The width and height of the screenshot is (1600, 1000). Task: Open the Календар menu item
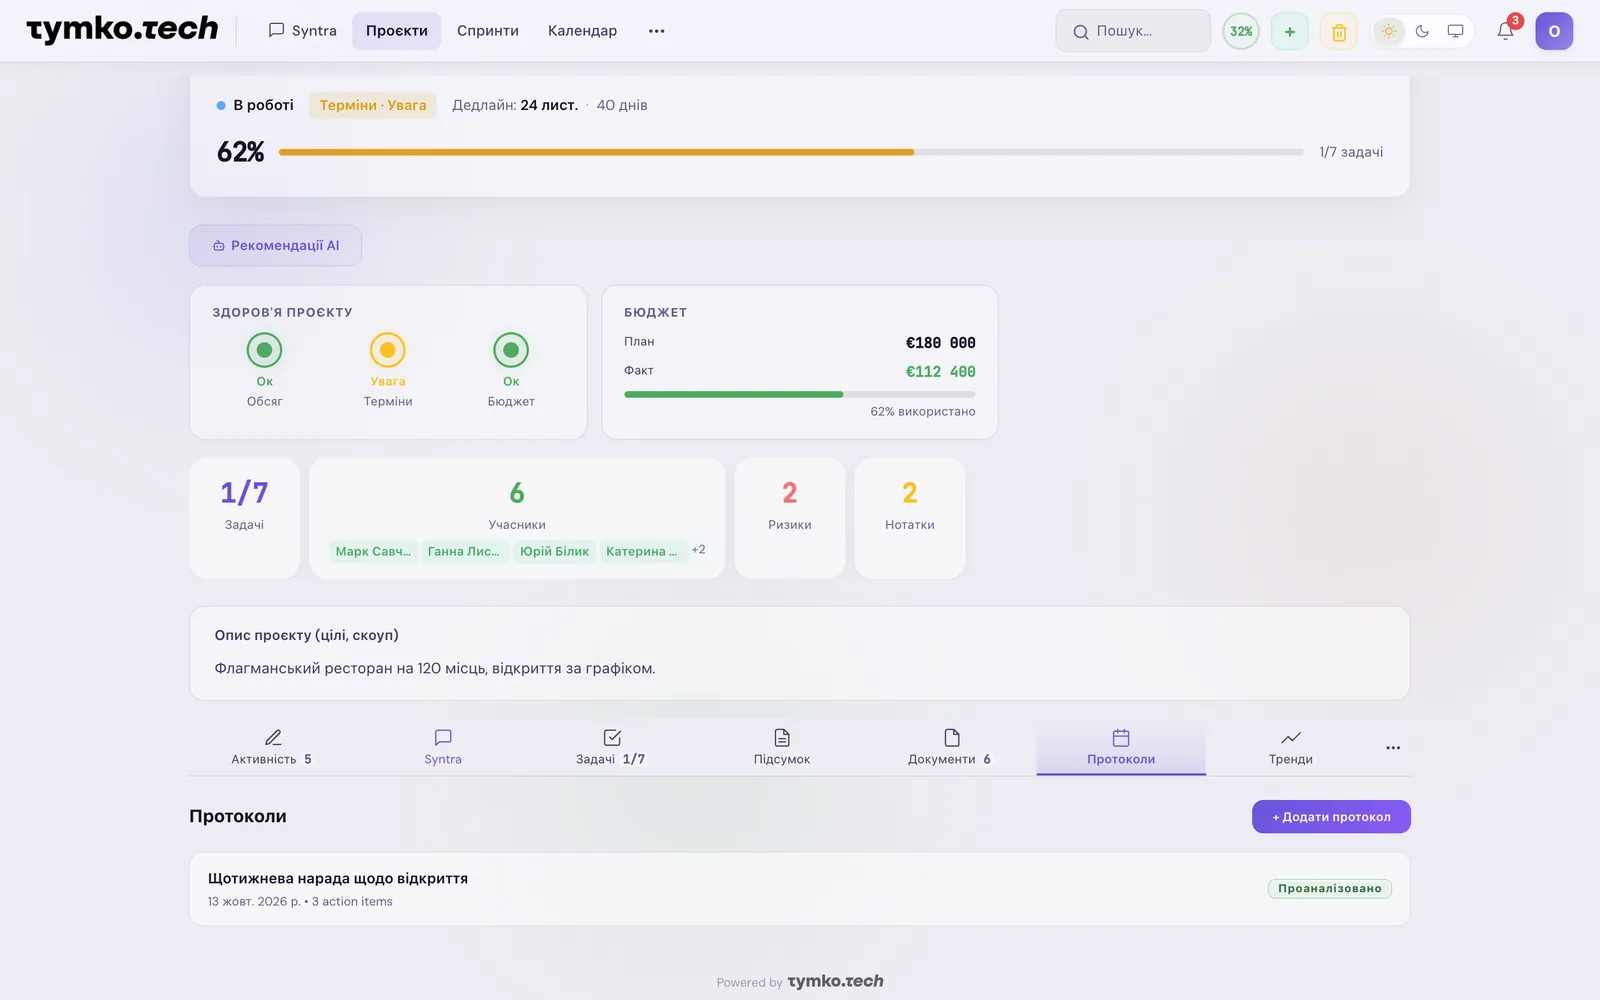pyautogui.click(x=582, y=31)
